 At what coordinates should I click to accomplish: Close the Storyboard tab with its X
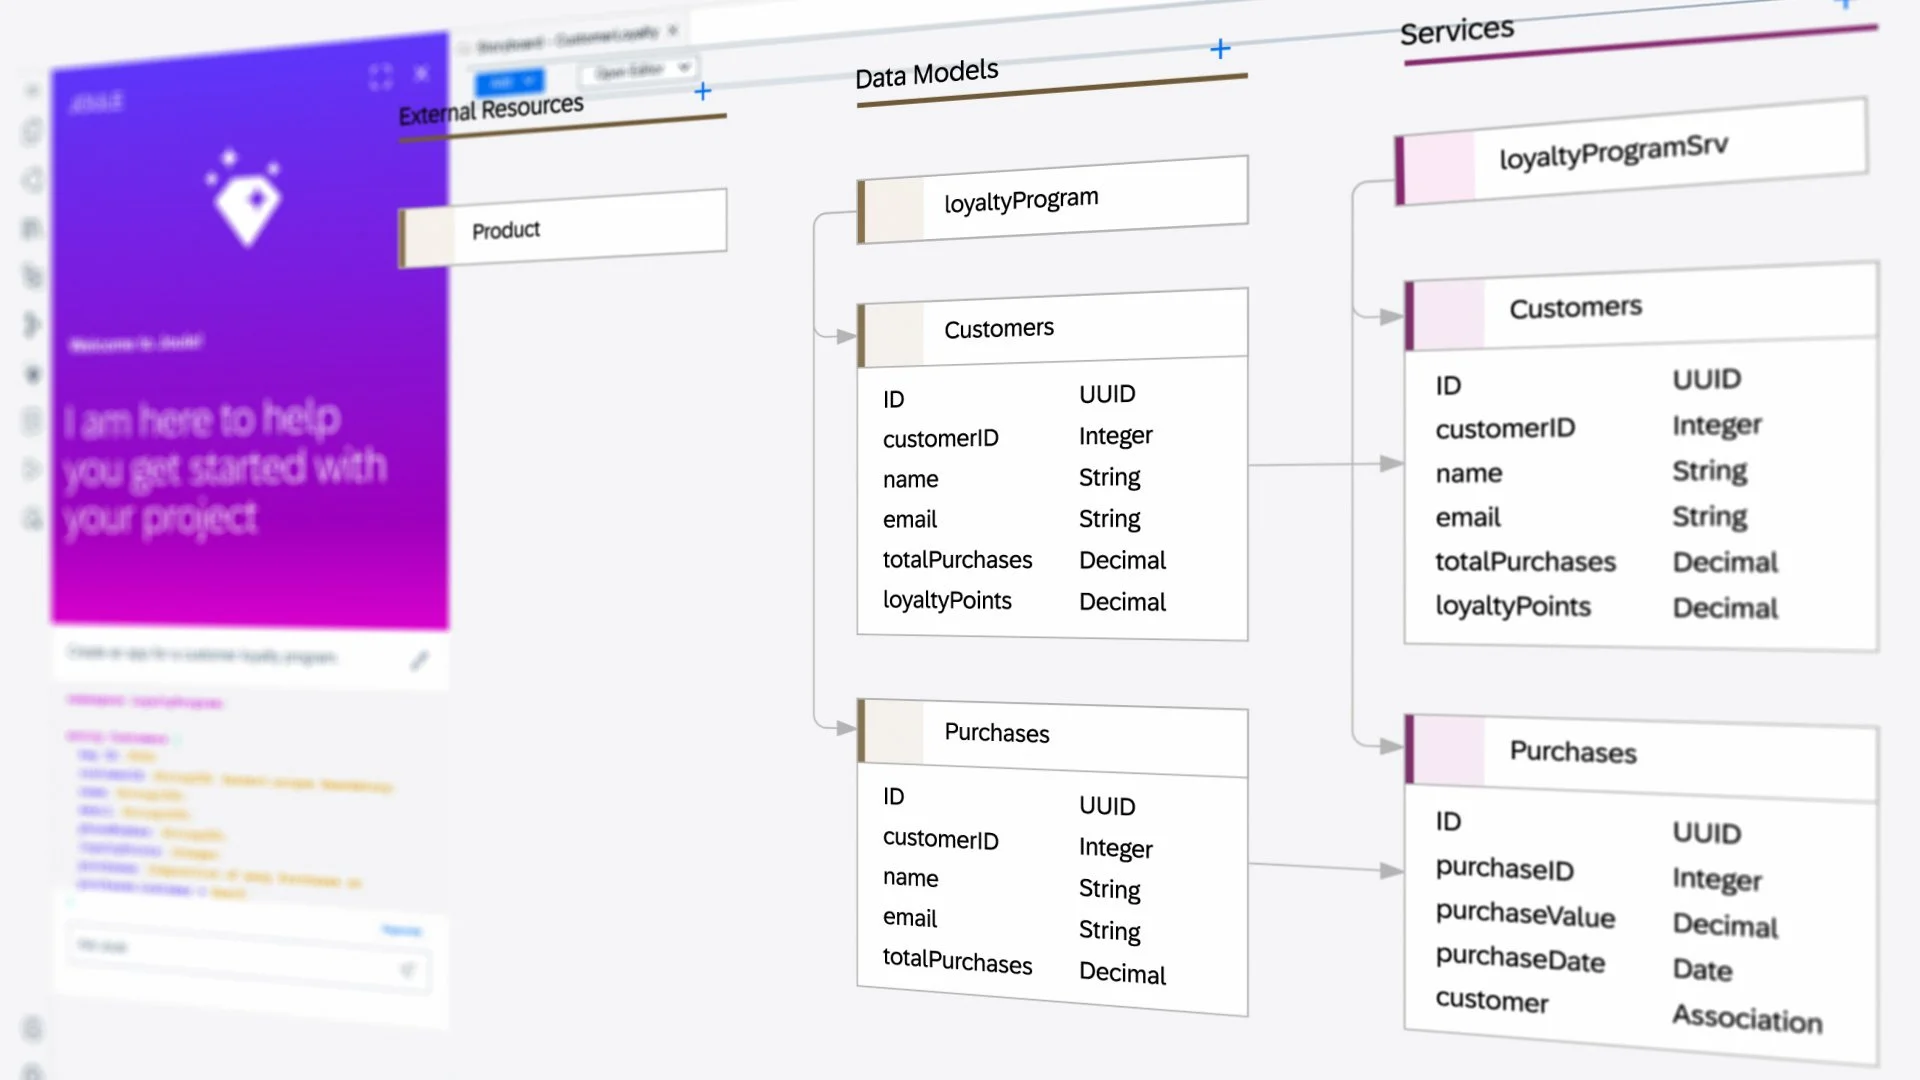[673, 31]
